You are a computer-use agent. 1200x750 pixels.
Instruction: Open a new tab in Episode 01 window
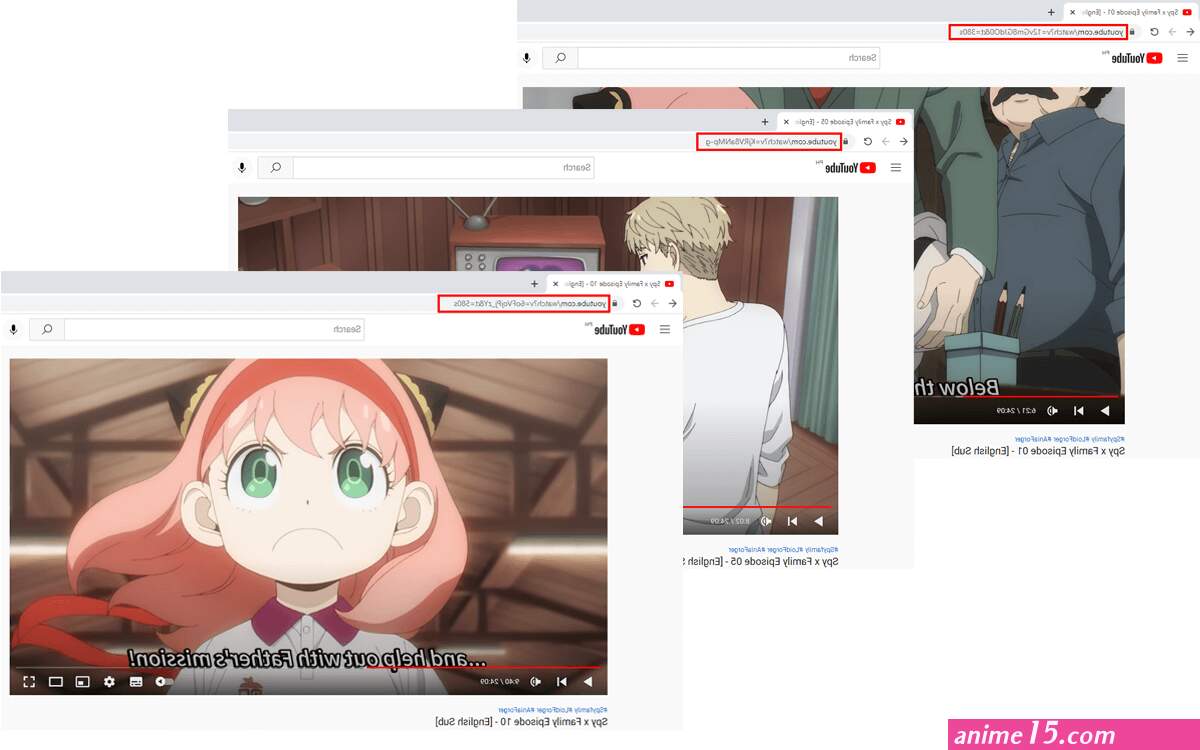pyautogui.click(x=1051, y=12)
